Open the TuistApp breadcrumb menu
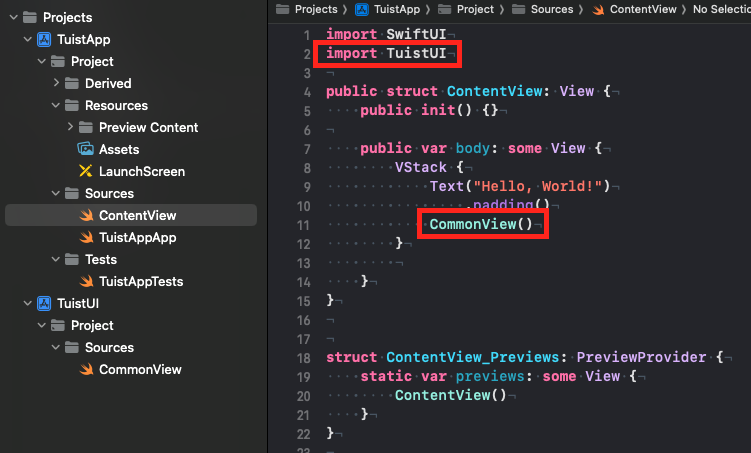 click(x=397, y=9)
